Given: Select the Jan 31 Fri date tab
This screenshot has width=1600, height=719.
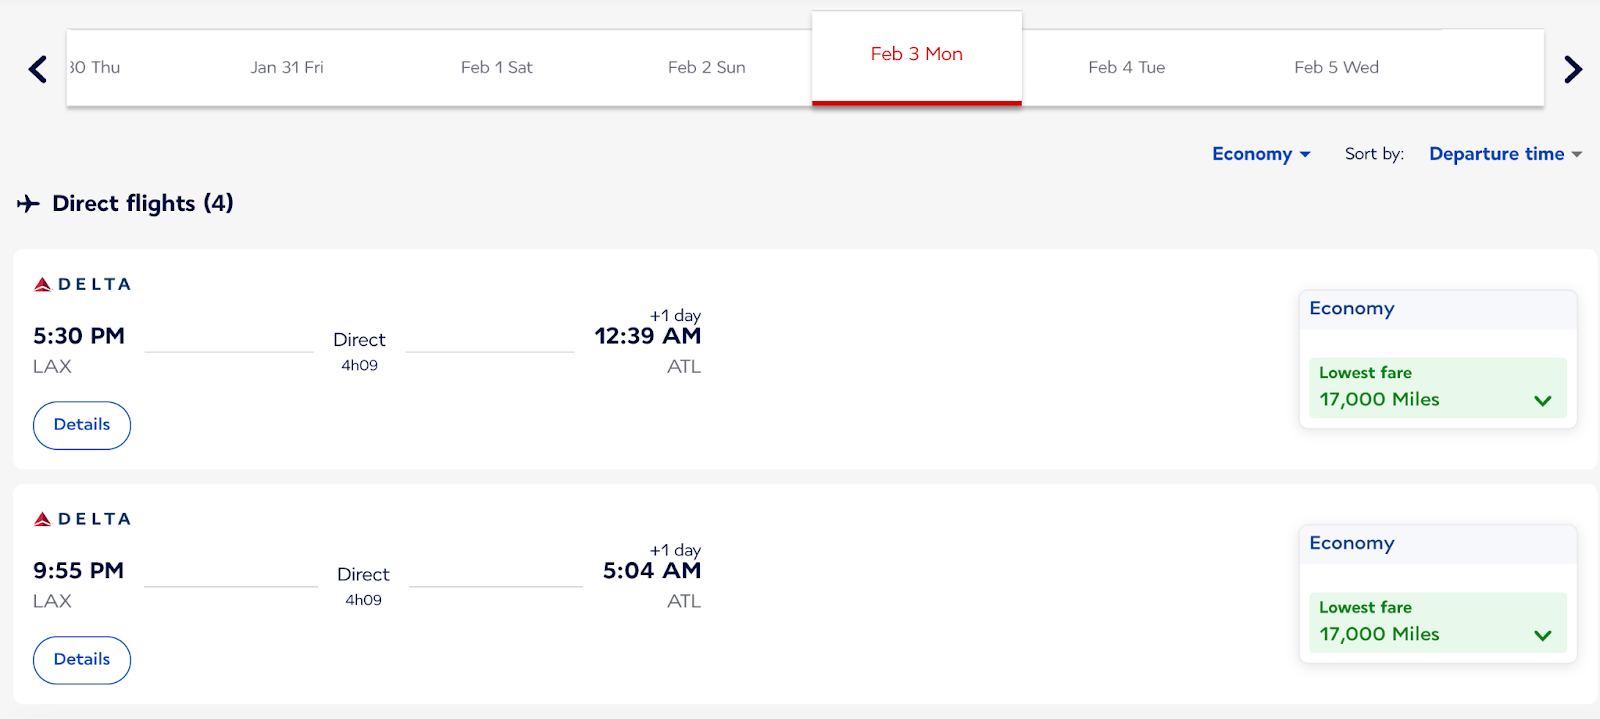Looking at the screenshot, I should point(287,68).
